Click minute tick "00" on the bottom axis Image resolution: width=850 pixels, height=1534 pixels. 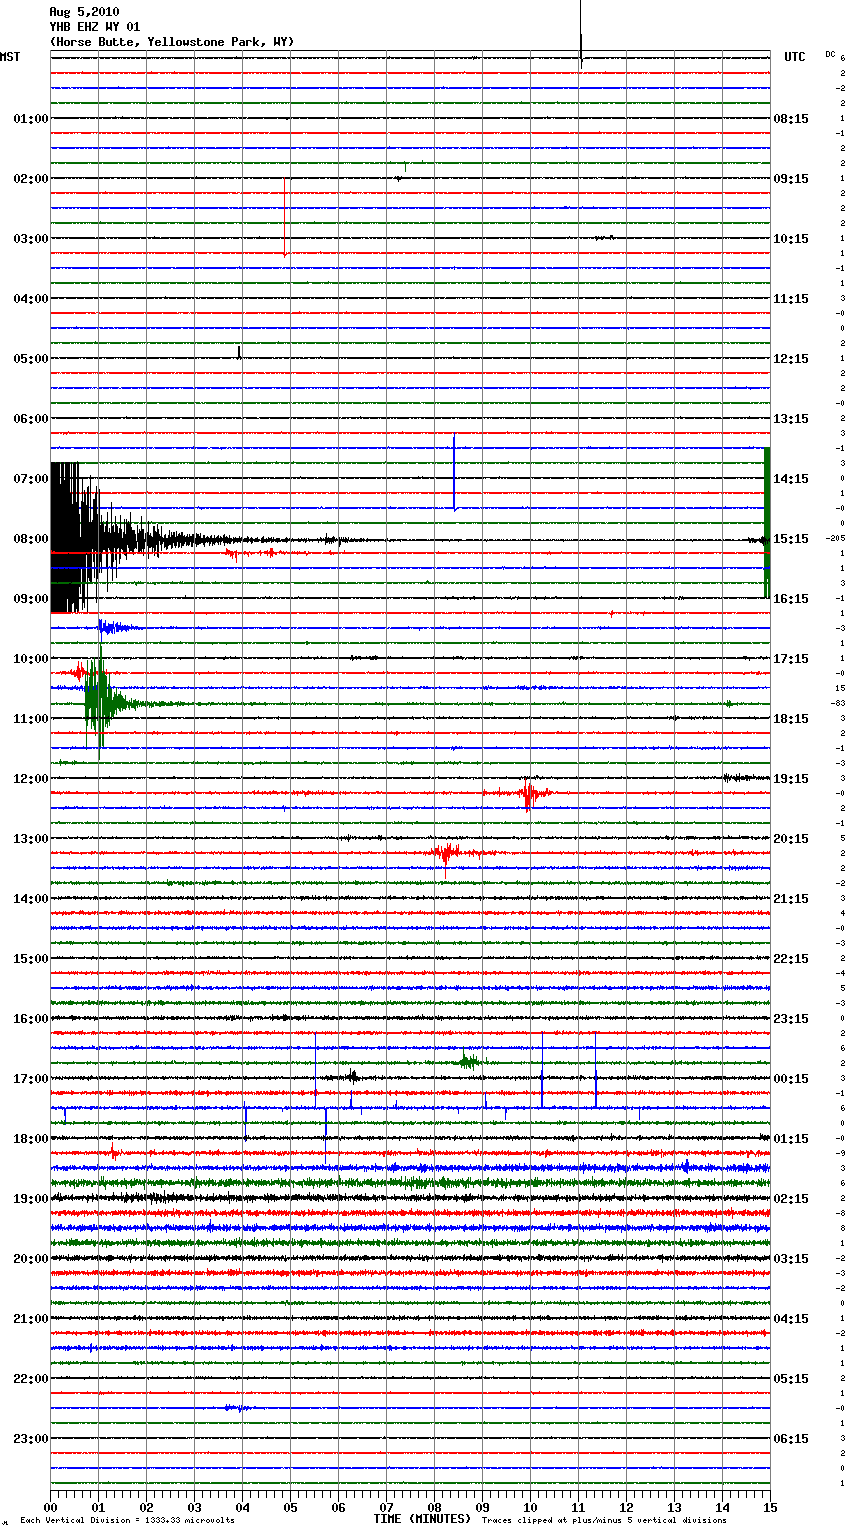coord(50,1507)
